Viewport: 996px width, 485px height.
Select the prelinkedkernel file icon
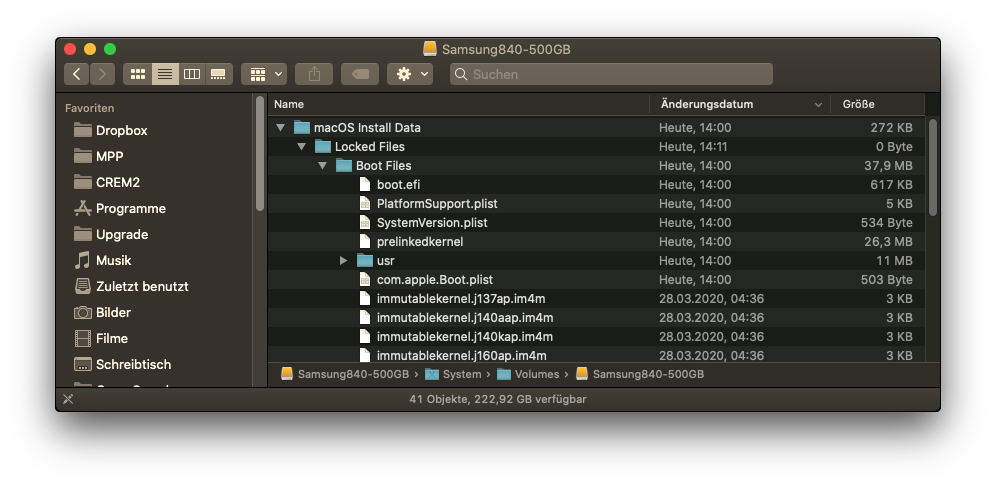pyautogui.click(x=365, y=242)
